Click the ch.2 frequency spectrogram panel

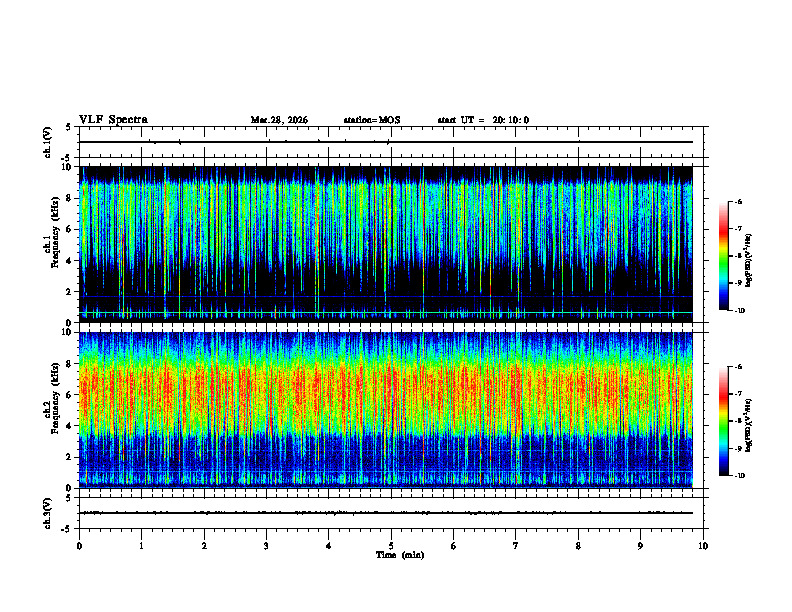385,410
